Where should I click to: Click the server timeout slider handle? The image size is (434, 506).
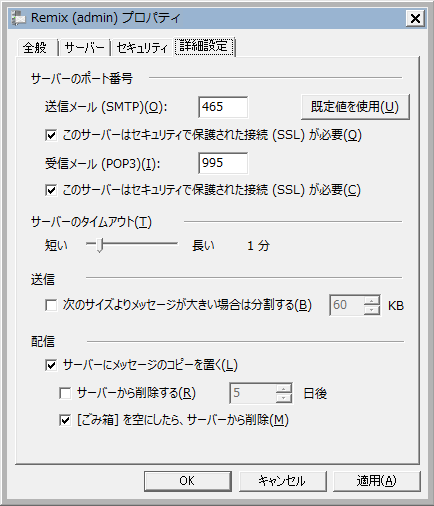click(x=100, y=245)
